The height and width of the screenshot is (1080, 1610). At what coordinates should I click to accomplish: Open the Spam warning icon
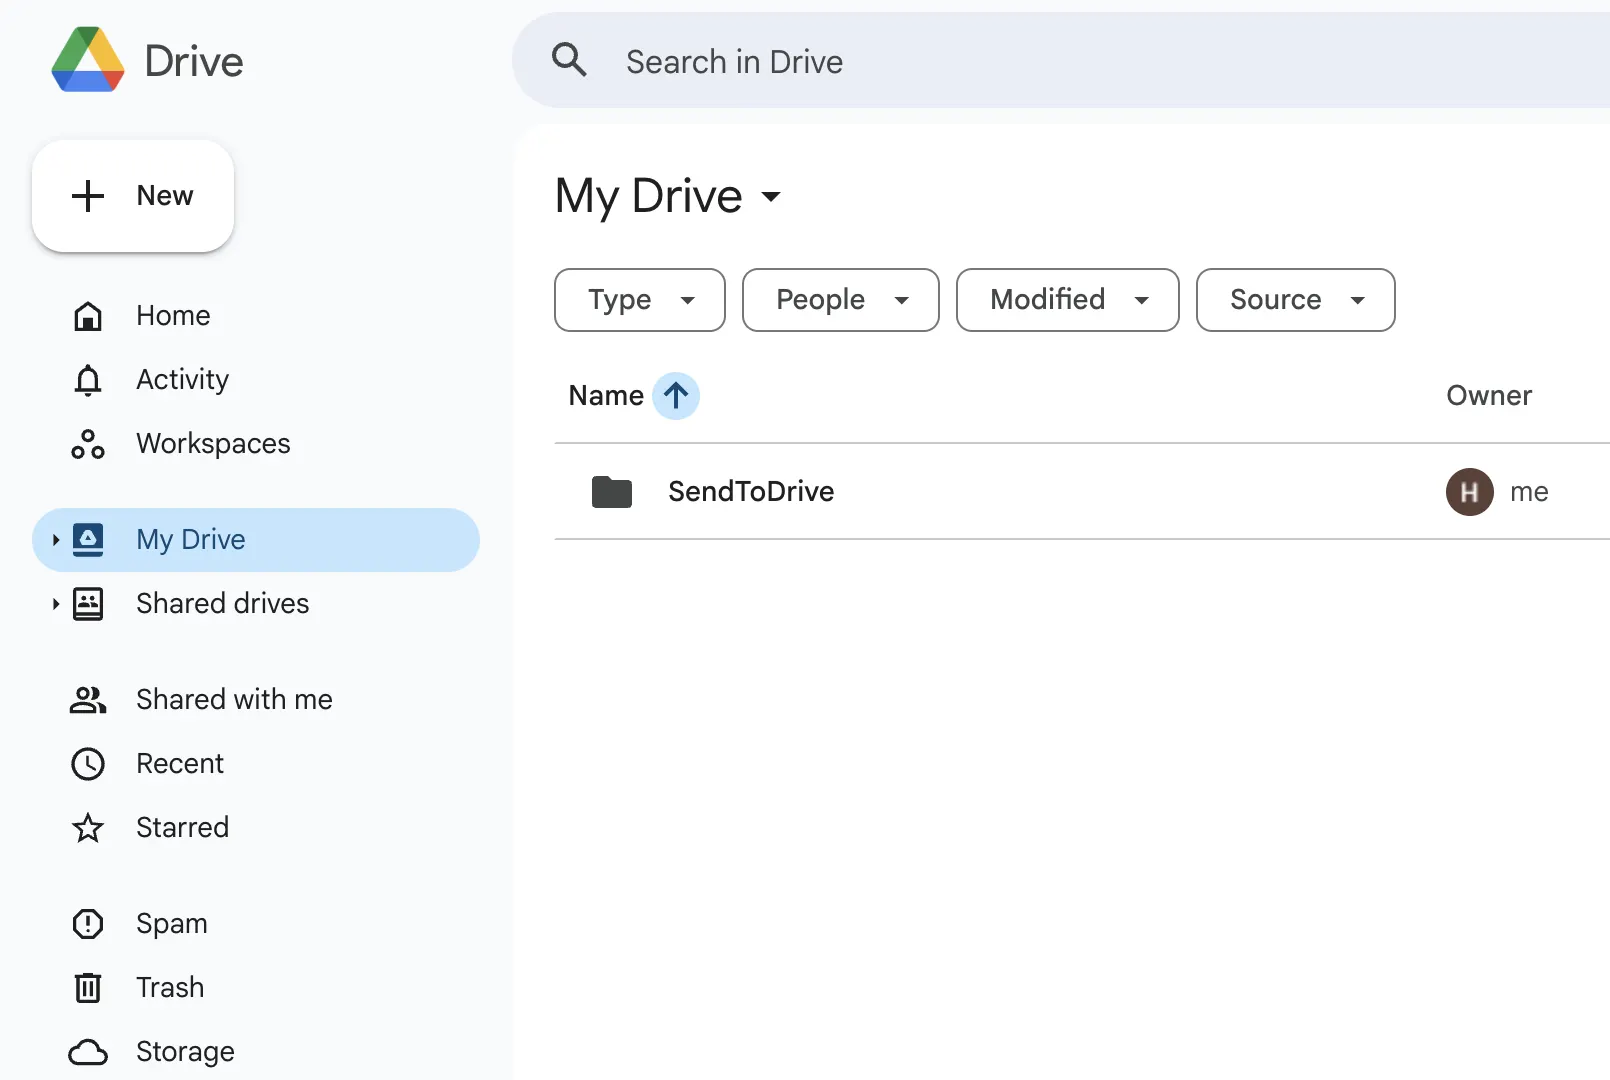(x=88, y=923)
